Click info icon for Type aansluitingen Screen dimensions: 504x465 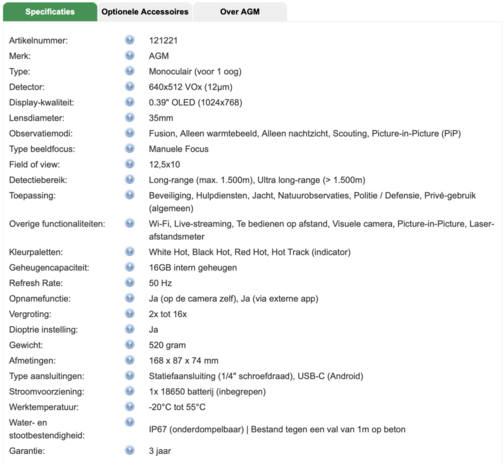130,376
